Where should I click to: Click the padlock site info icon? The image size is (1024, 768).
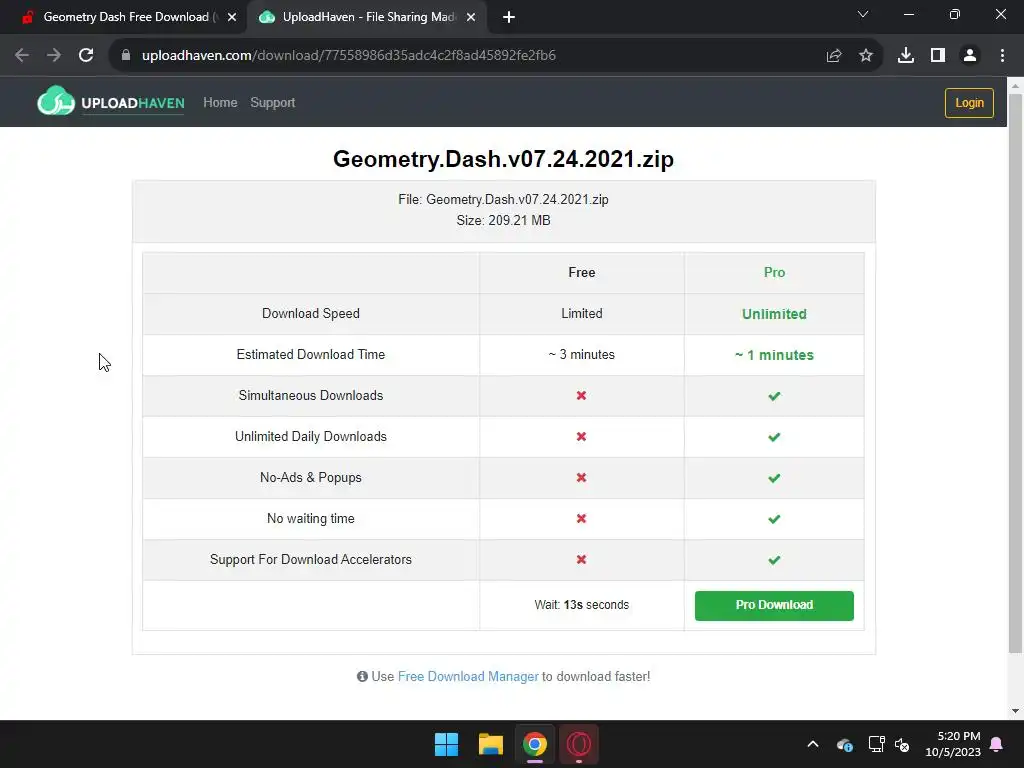126,56
